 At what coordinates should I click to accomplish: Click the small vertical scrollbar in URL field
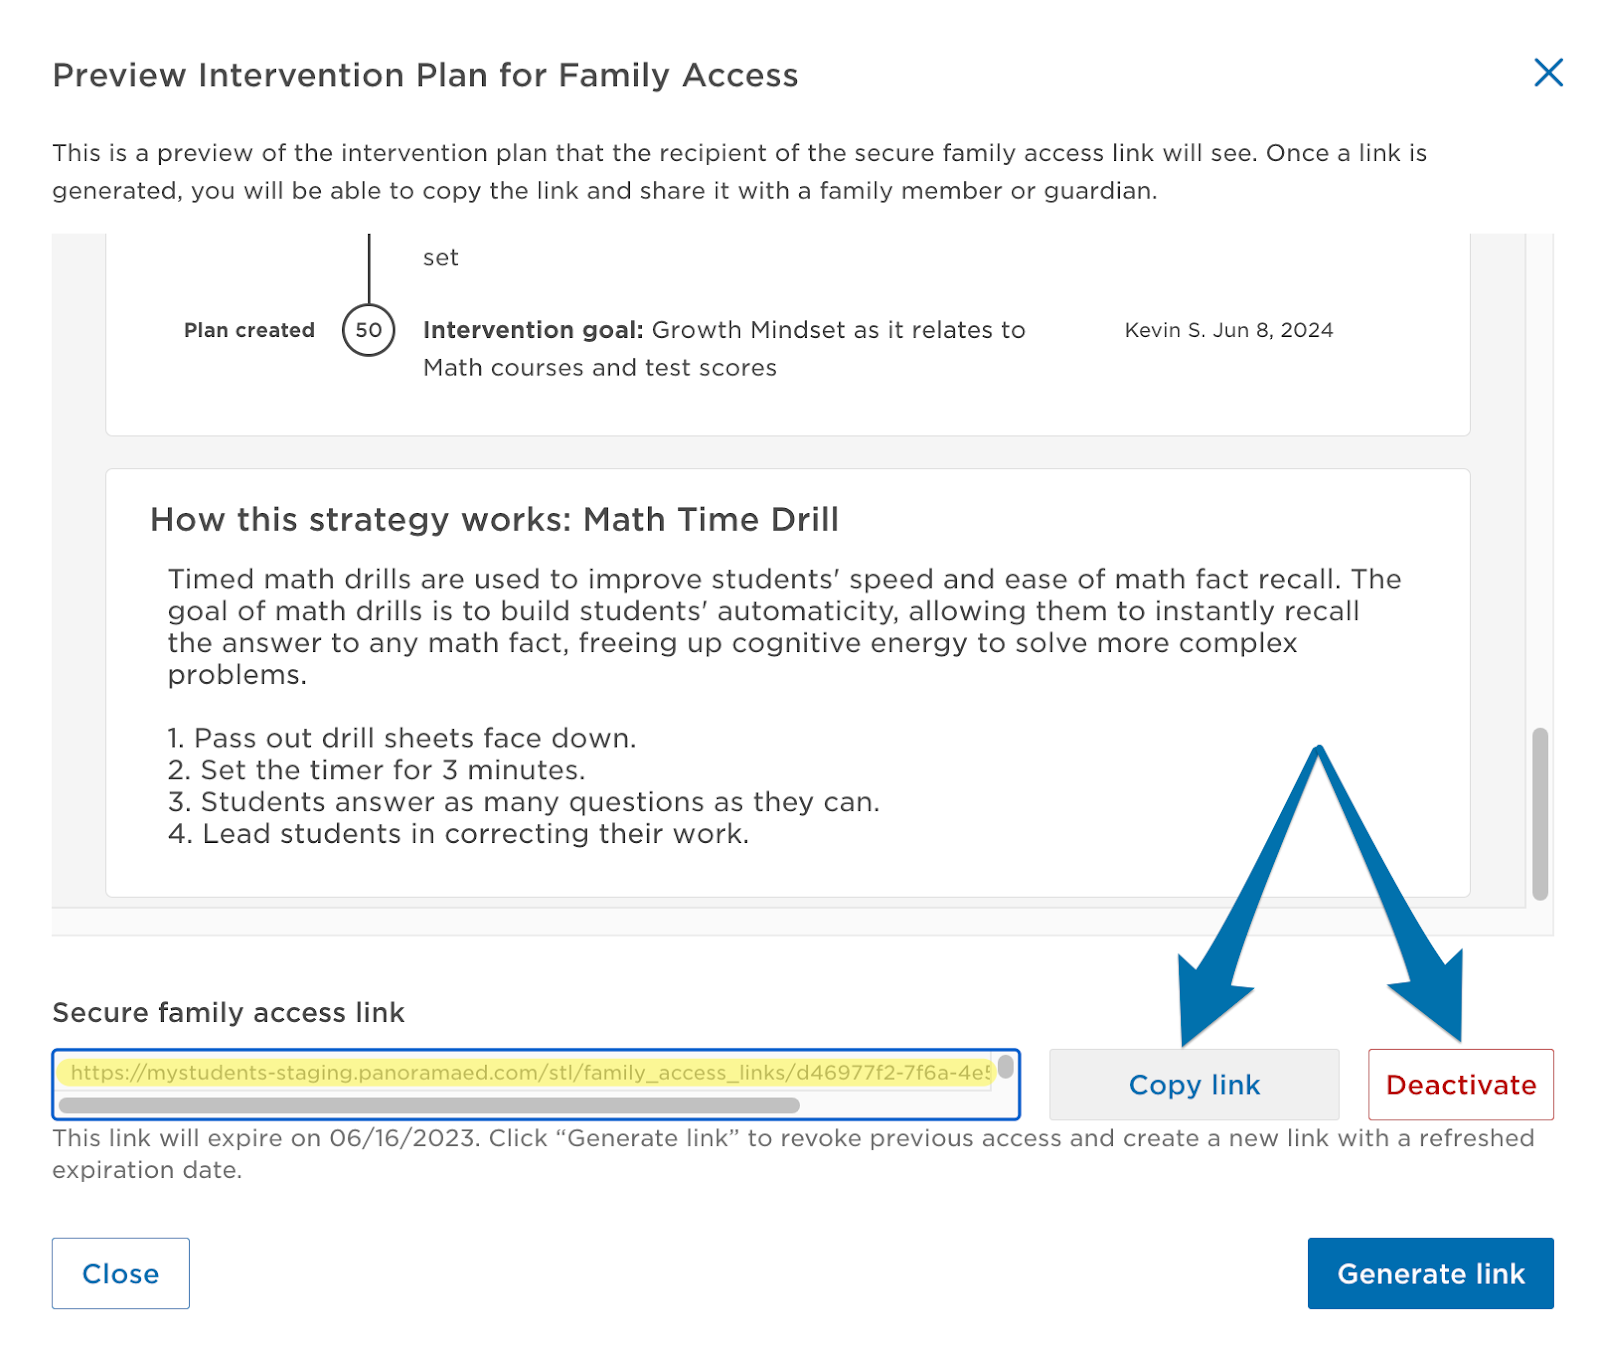1005,1067
